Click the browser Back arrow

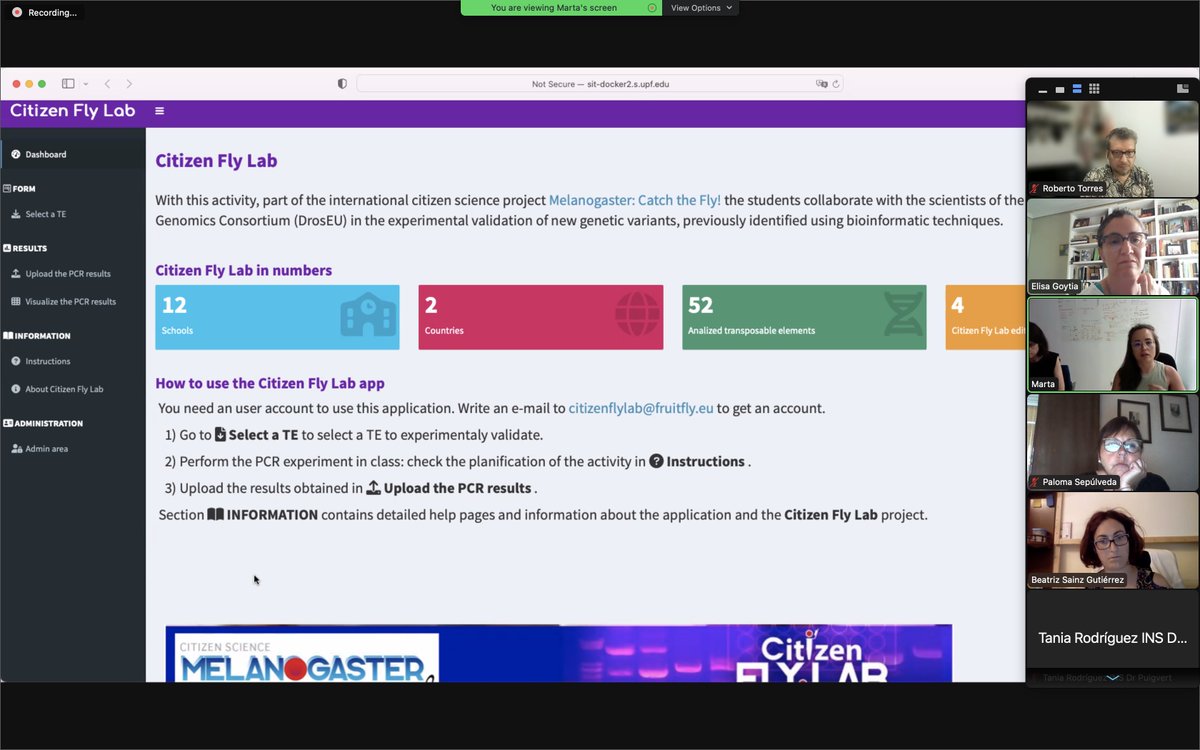coord(107,84)
